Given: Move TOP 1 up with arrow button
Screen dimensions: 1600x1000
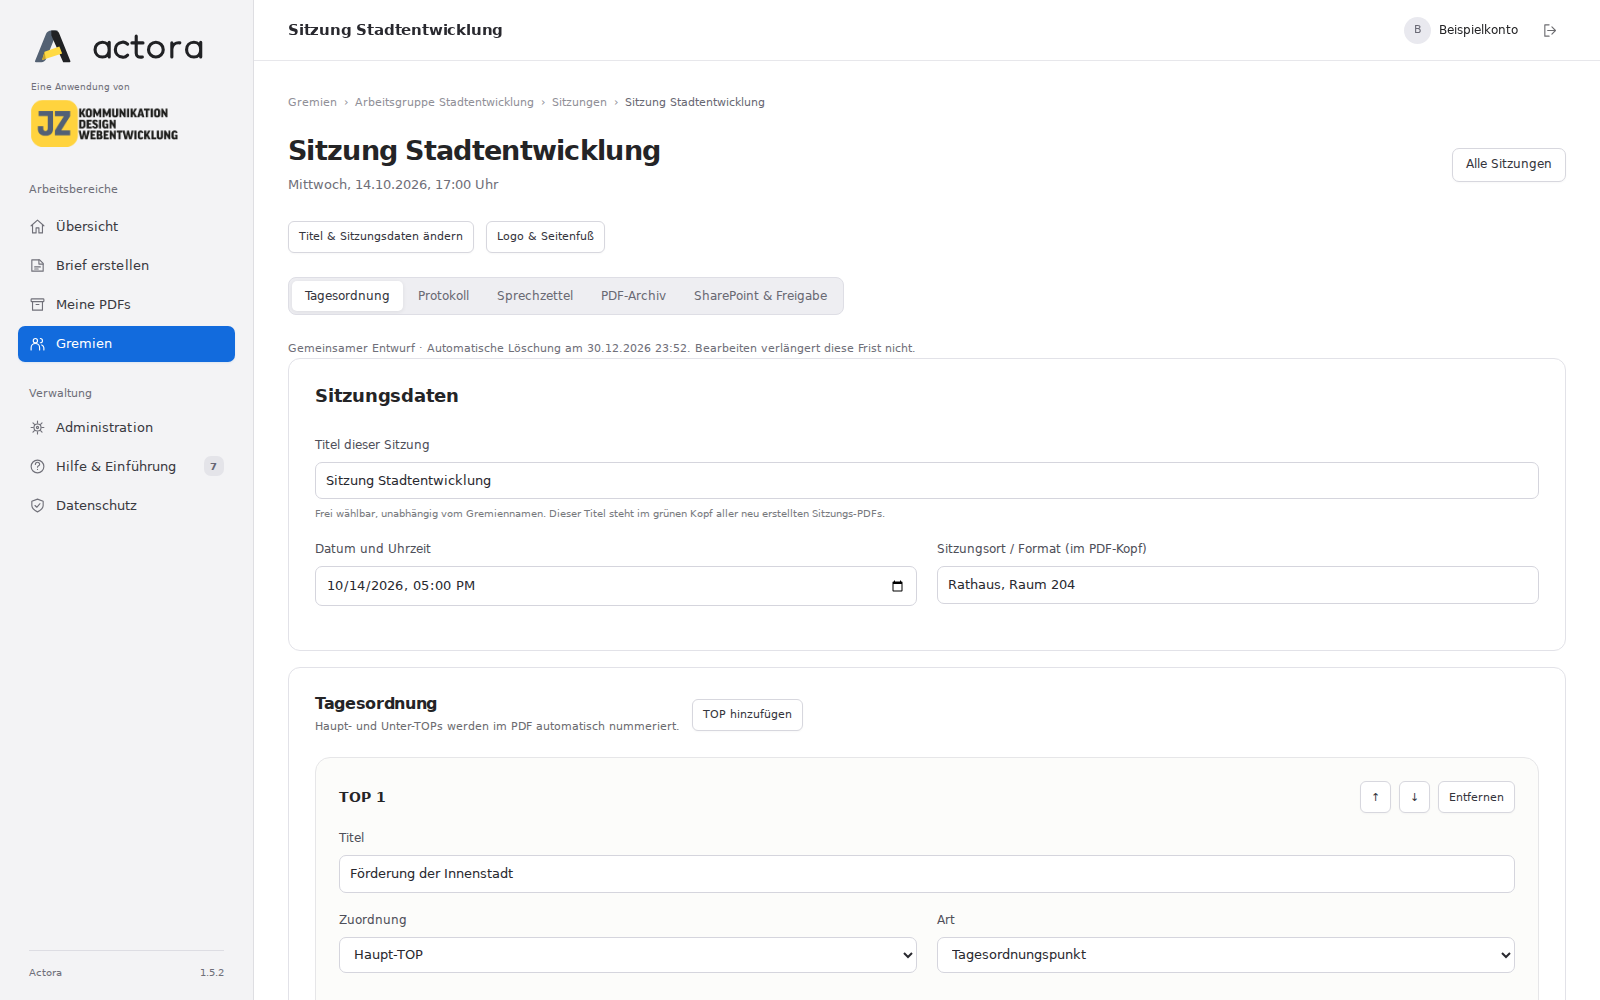Looking at the screenshot, I should pos(1375,797).
